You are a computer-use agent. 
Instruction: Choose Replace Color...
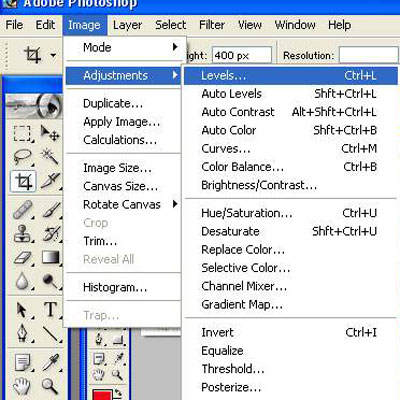(291, 250)
